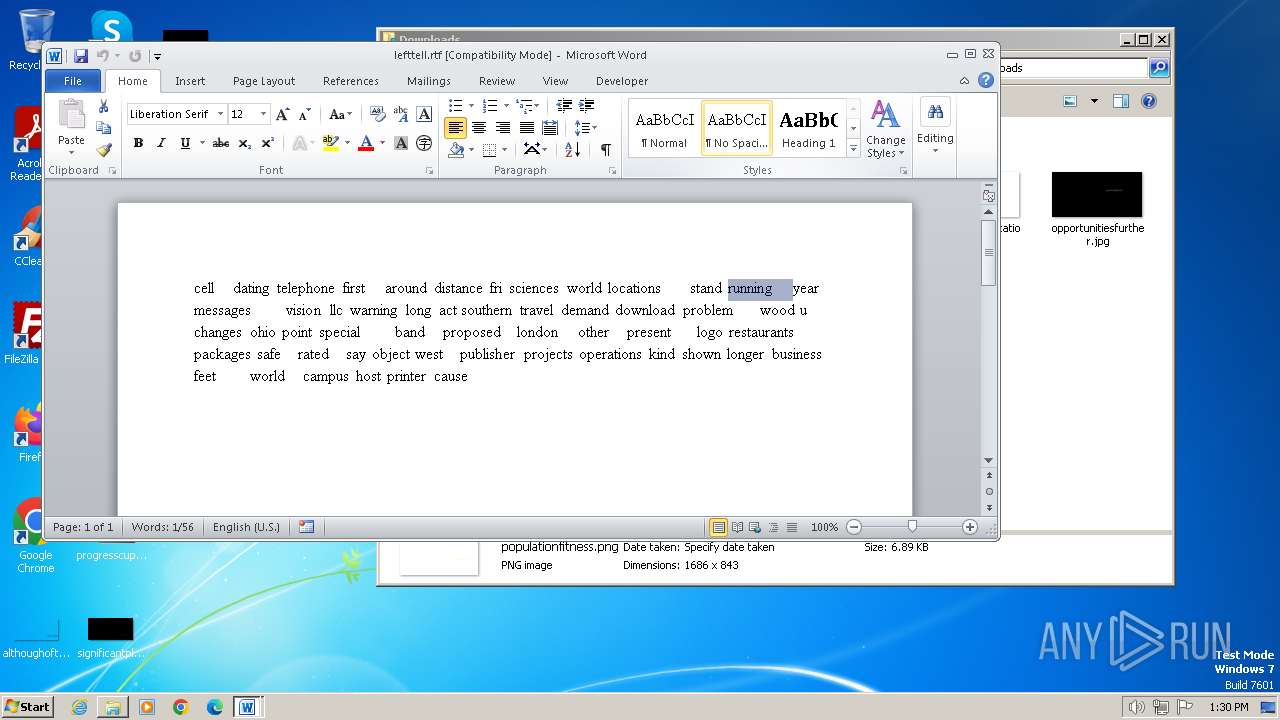
Task: Click the character border icon
Action: (424, 114)
